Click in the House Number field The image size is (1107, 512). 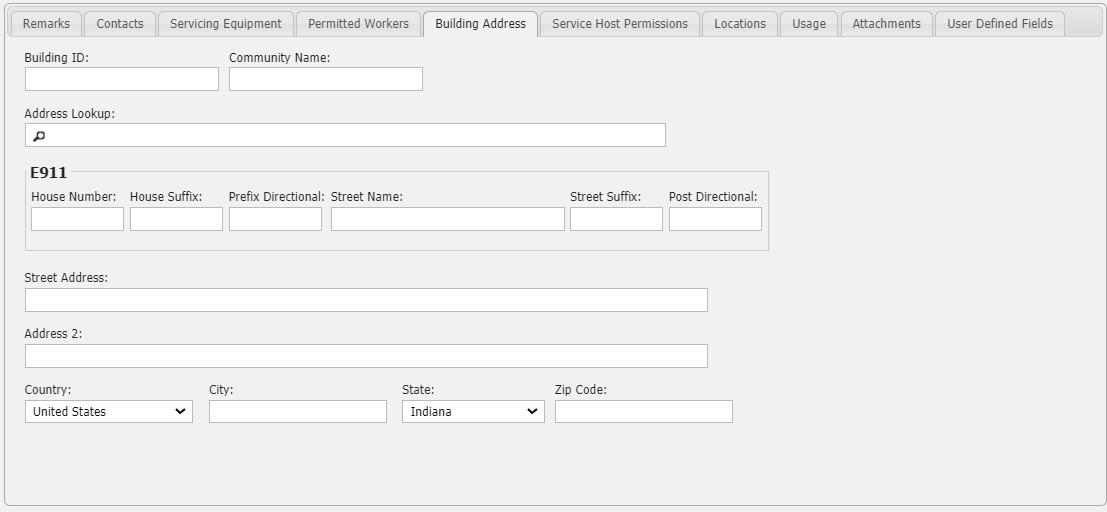pyautogui.click(x=77, y=219)
